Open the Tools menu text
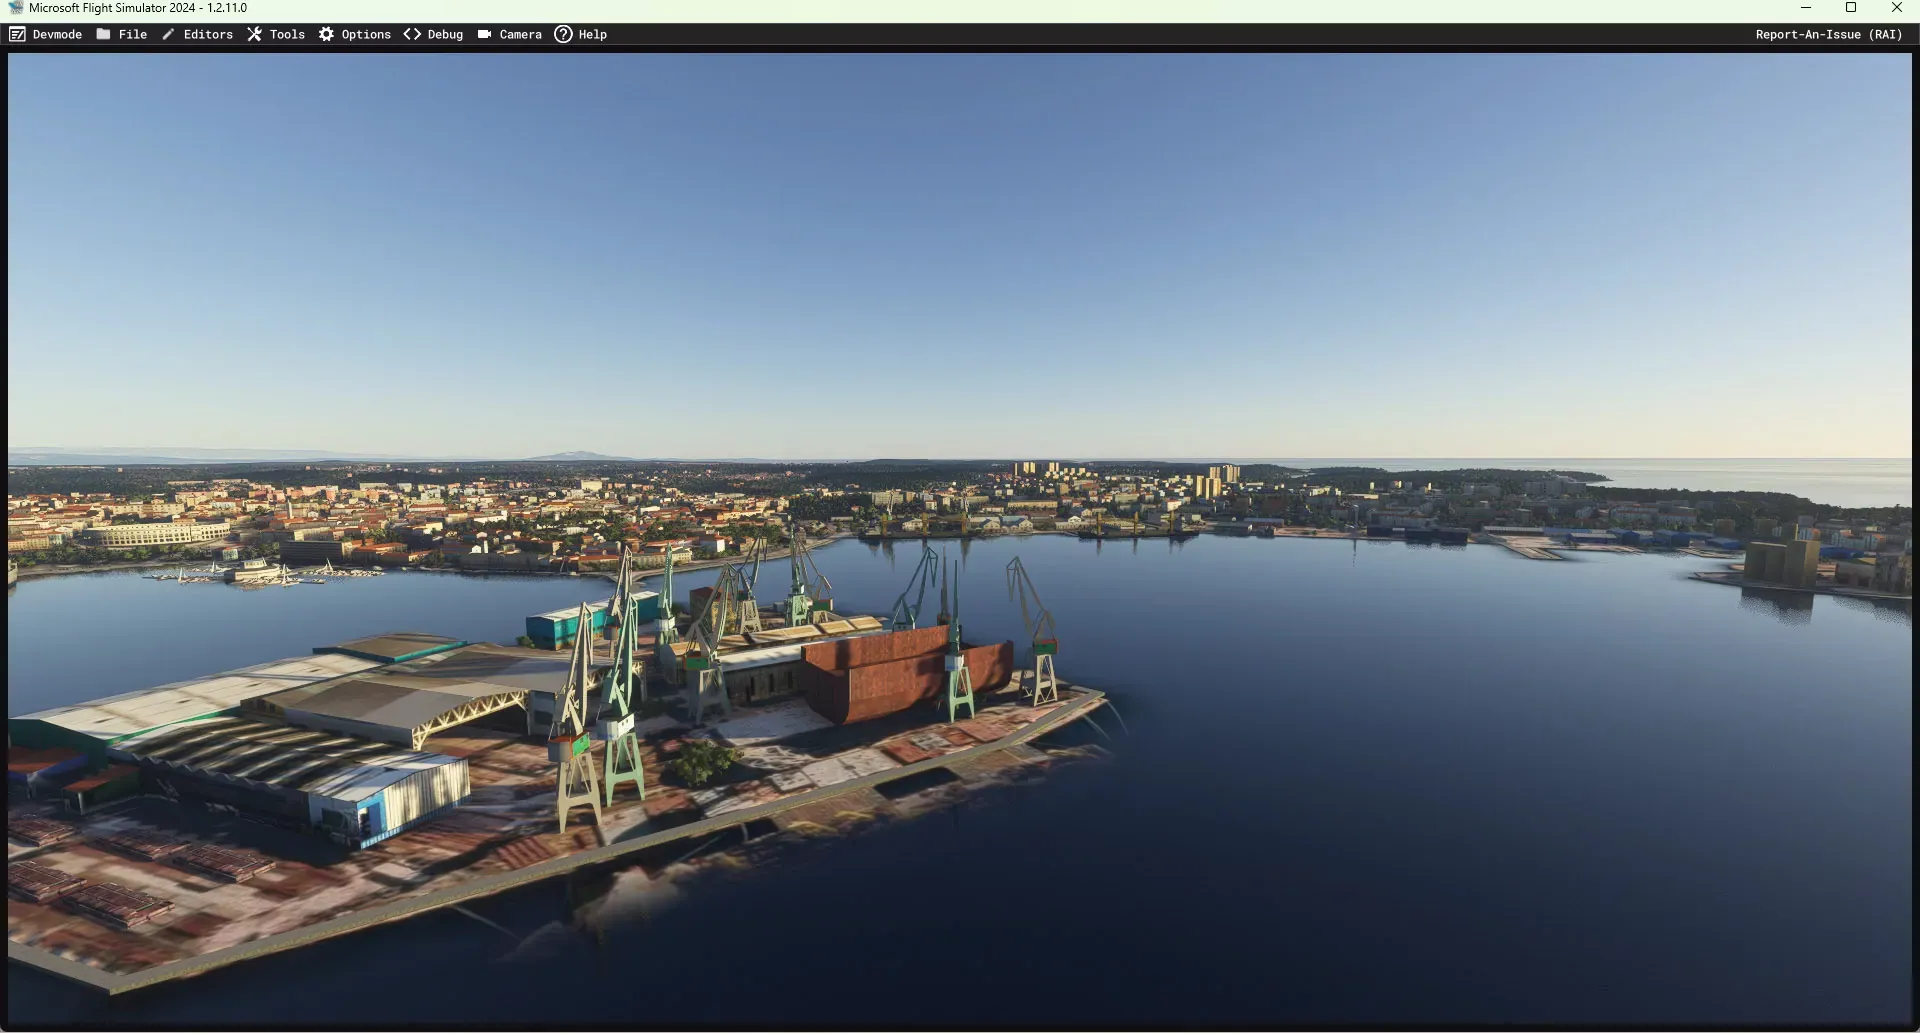1920x1033 pixels. [x=287, y=34]
